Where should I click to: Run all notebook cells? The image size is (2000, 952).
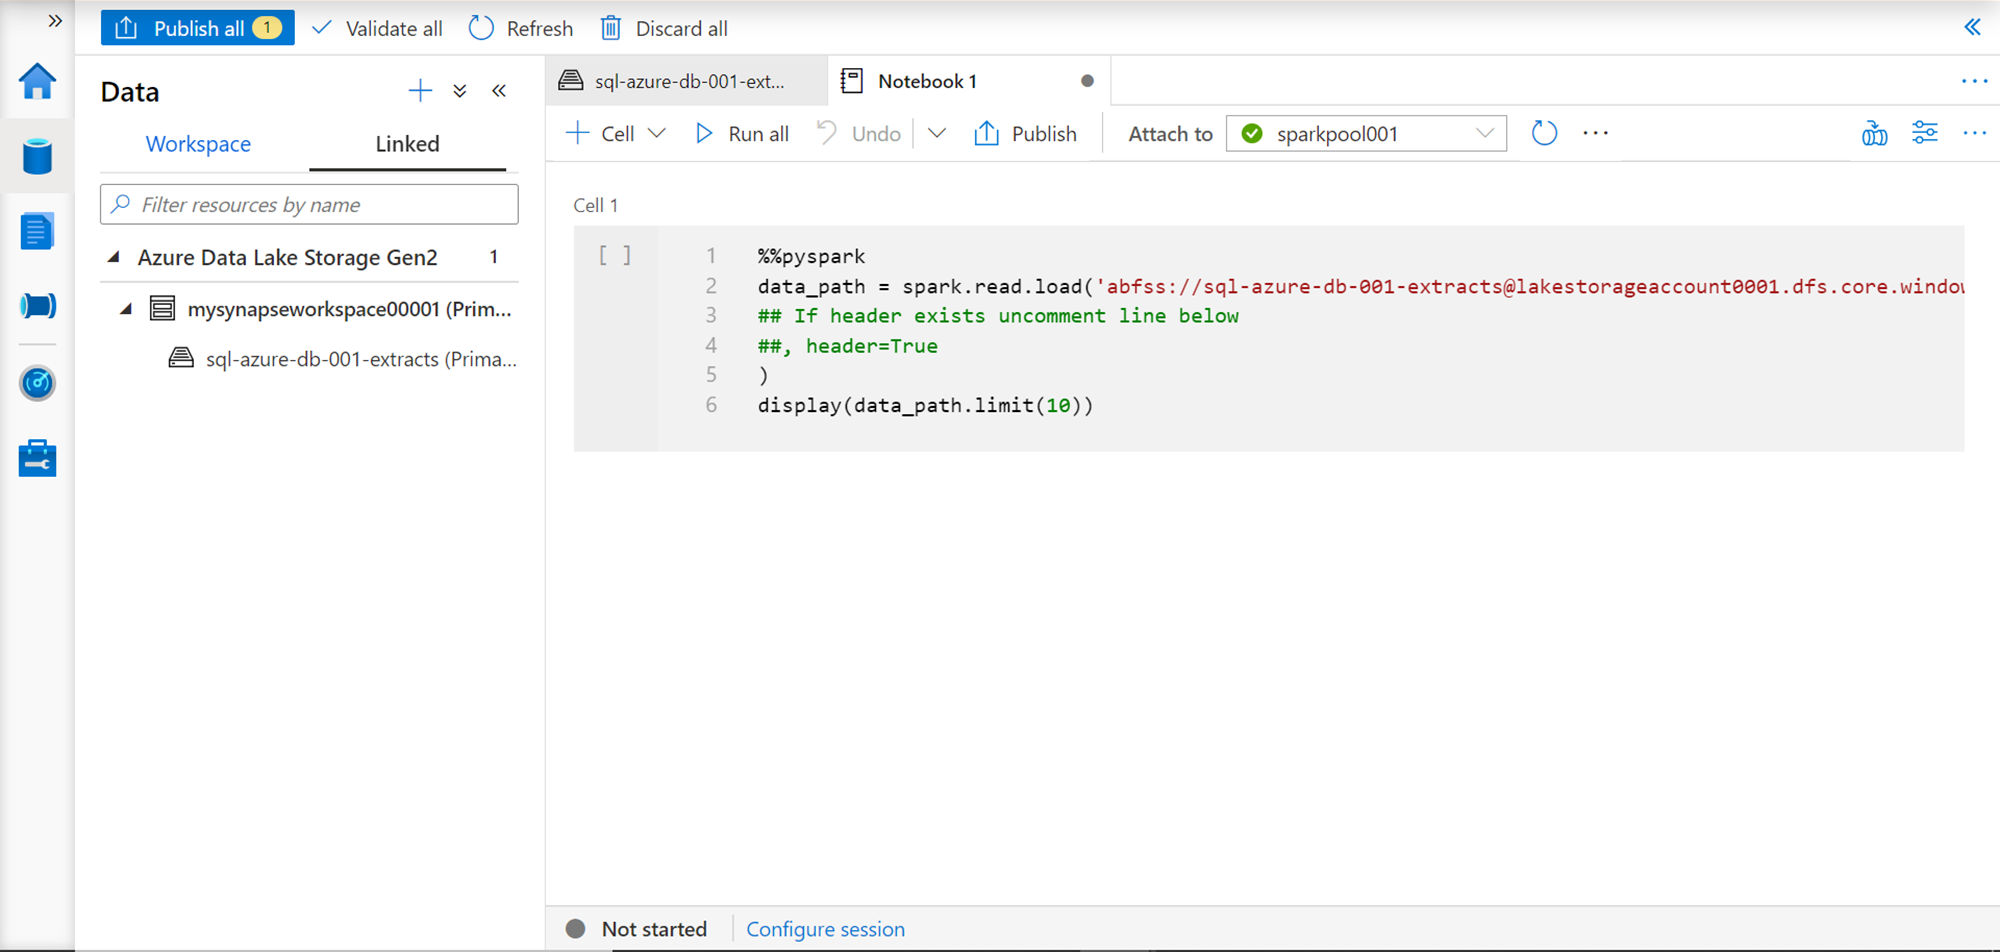(x=742, y=134)
